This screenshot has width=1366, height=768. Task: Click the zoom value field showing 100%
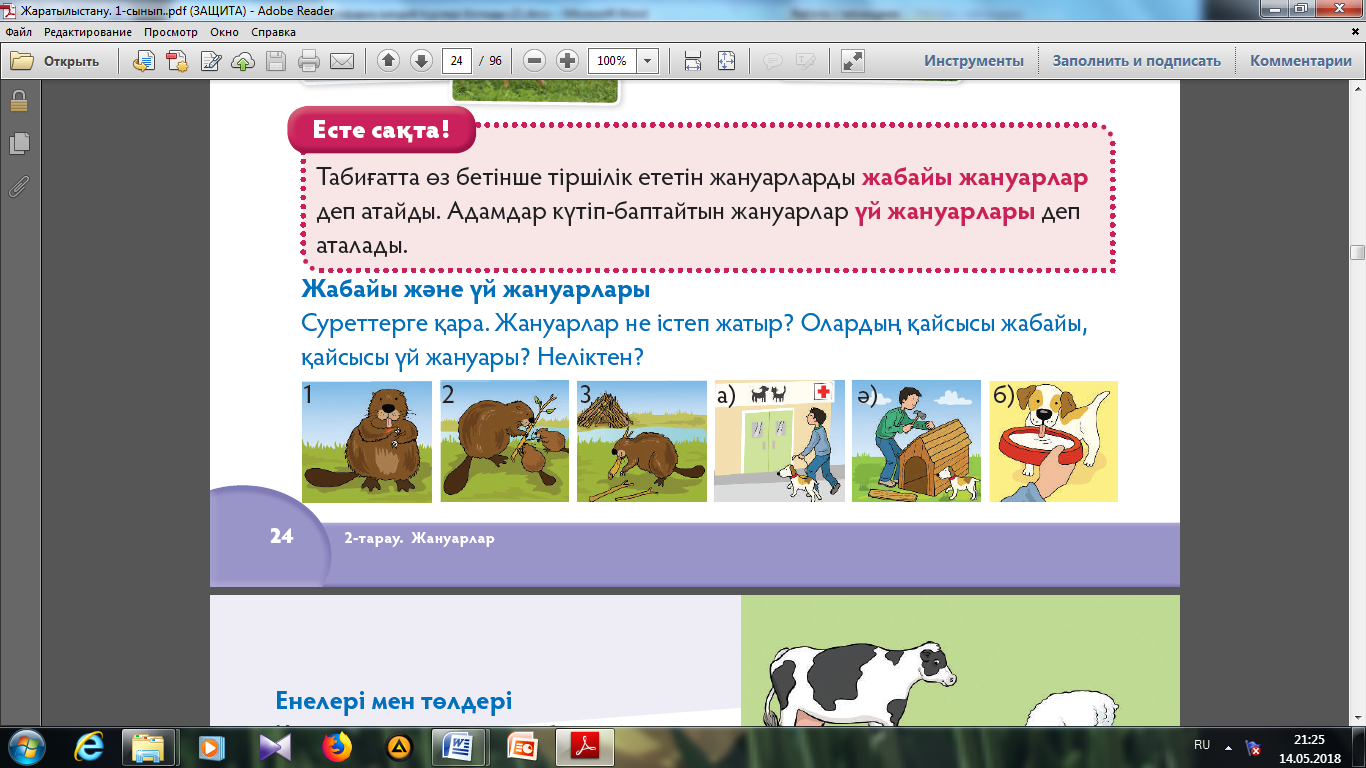pyautogui.click(x=612, y=61)
